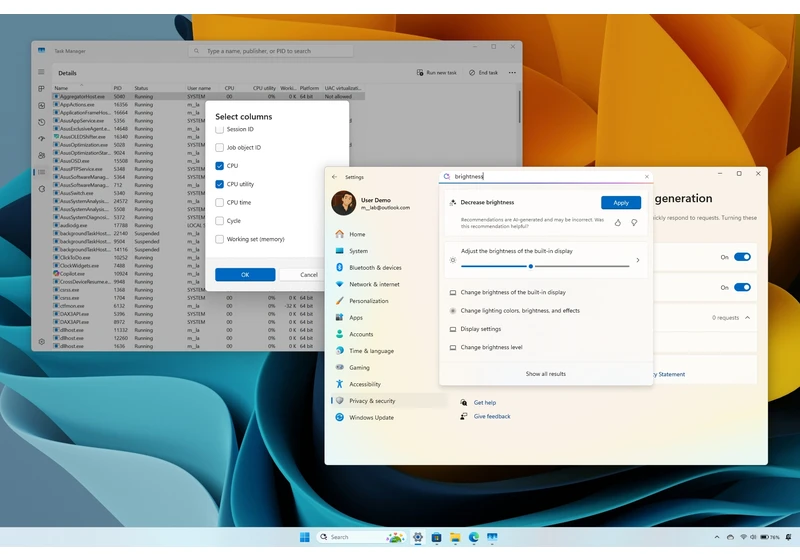Clear the brightness search with X icon
Screen dimensions: 800x560
tap(647, 176)
